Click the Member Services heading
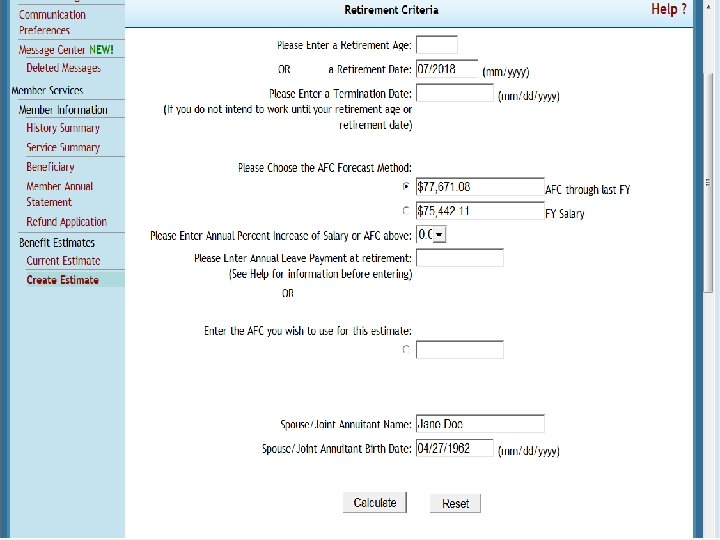The height and width of the screenshot is (540, 720). click(47, 90)
